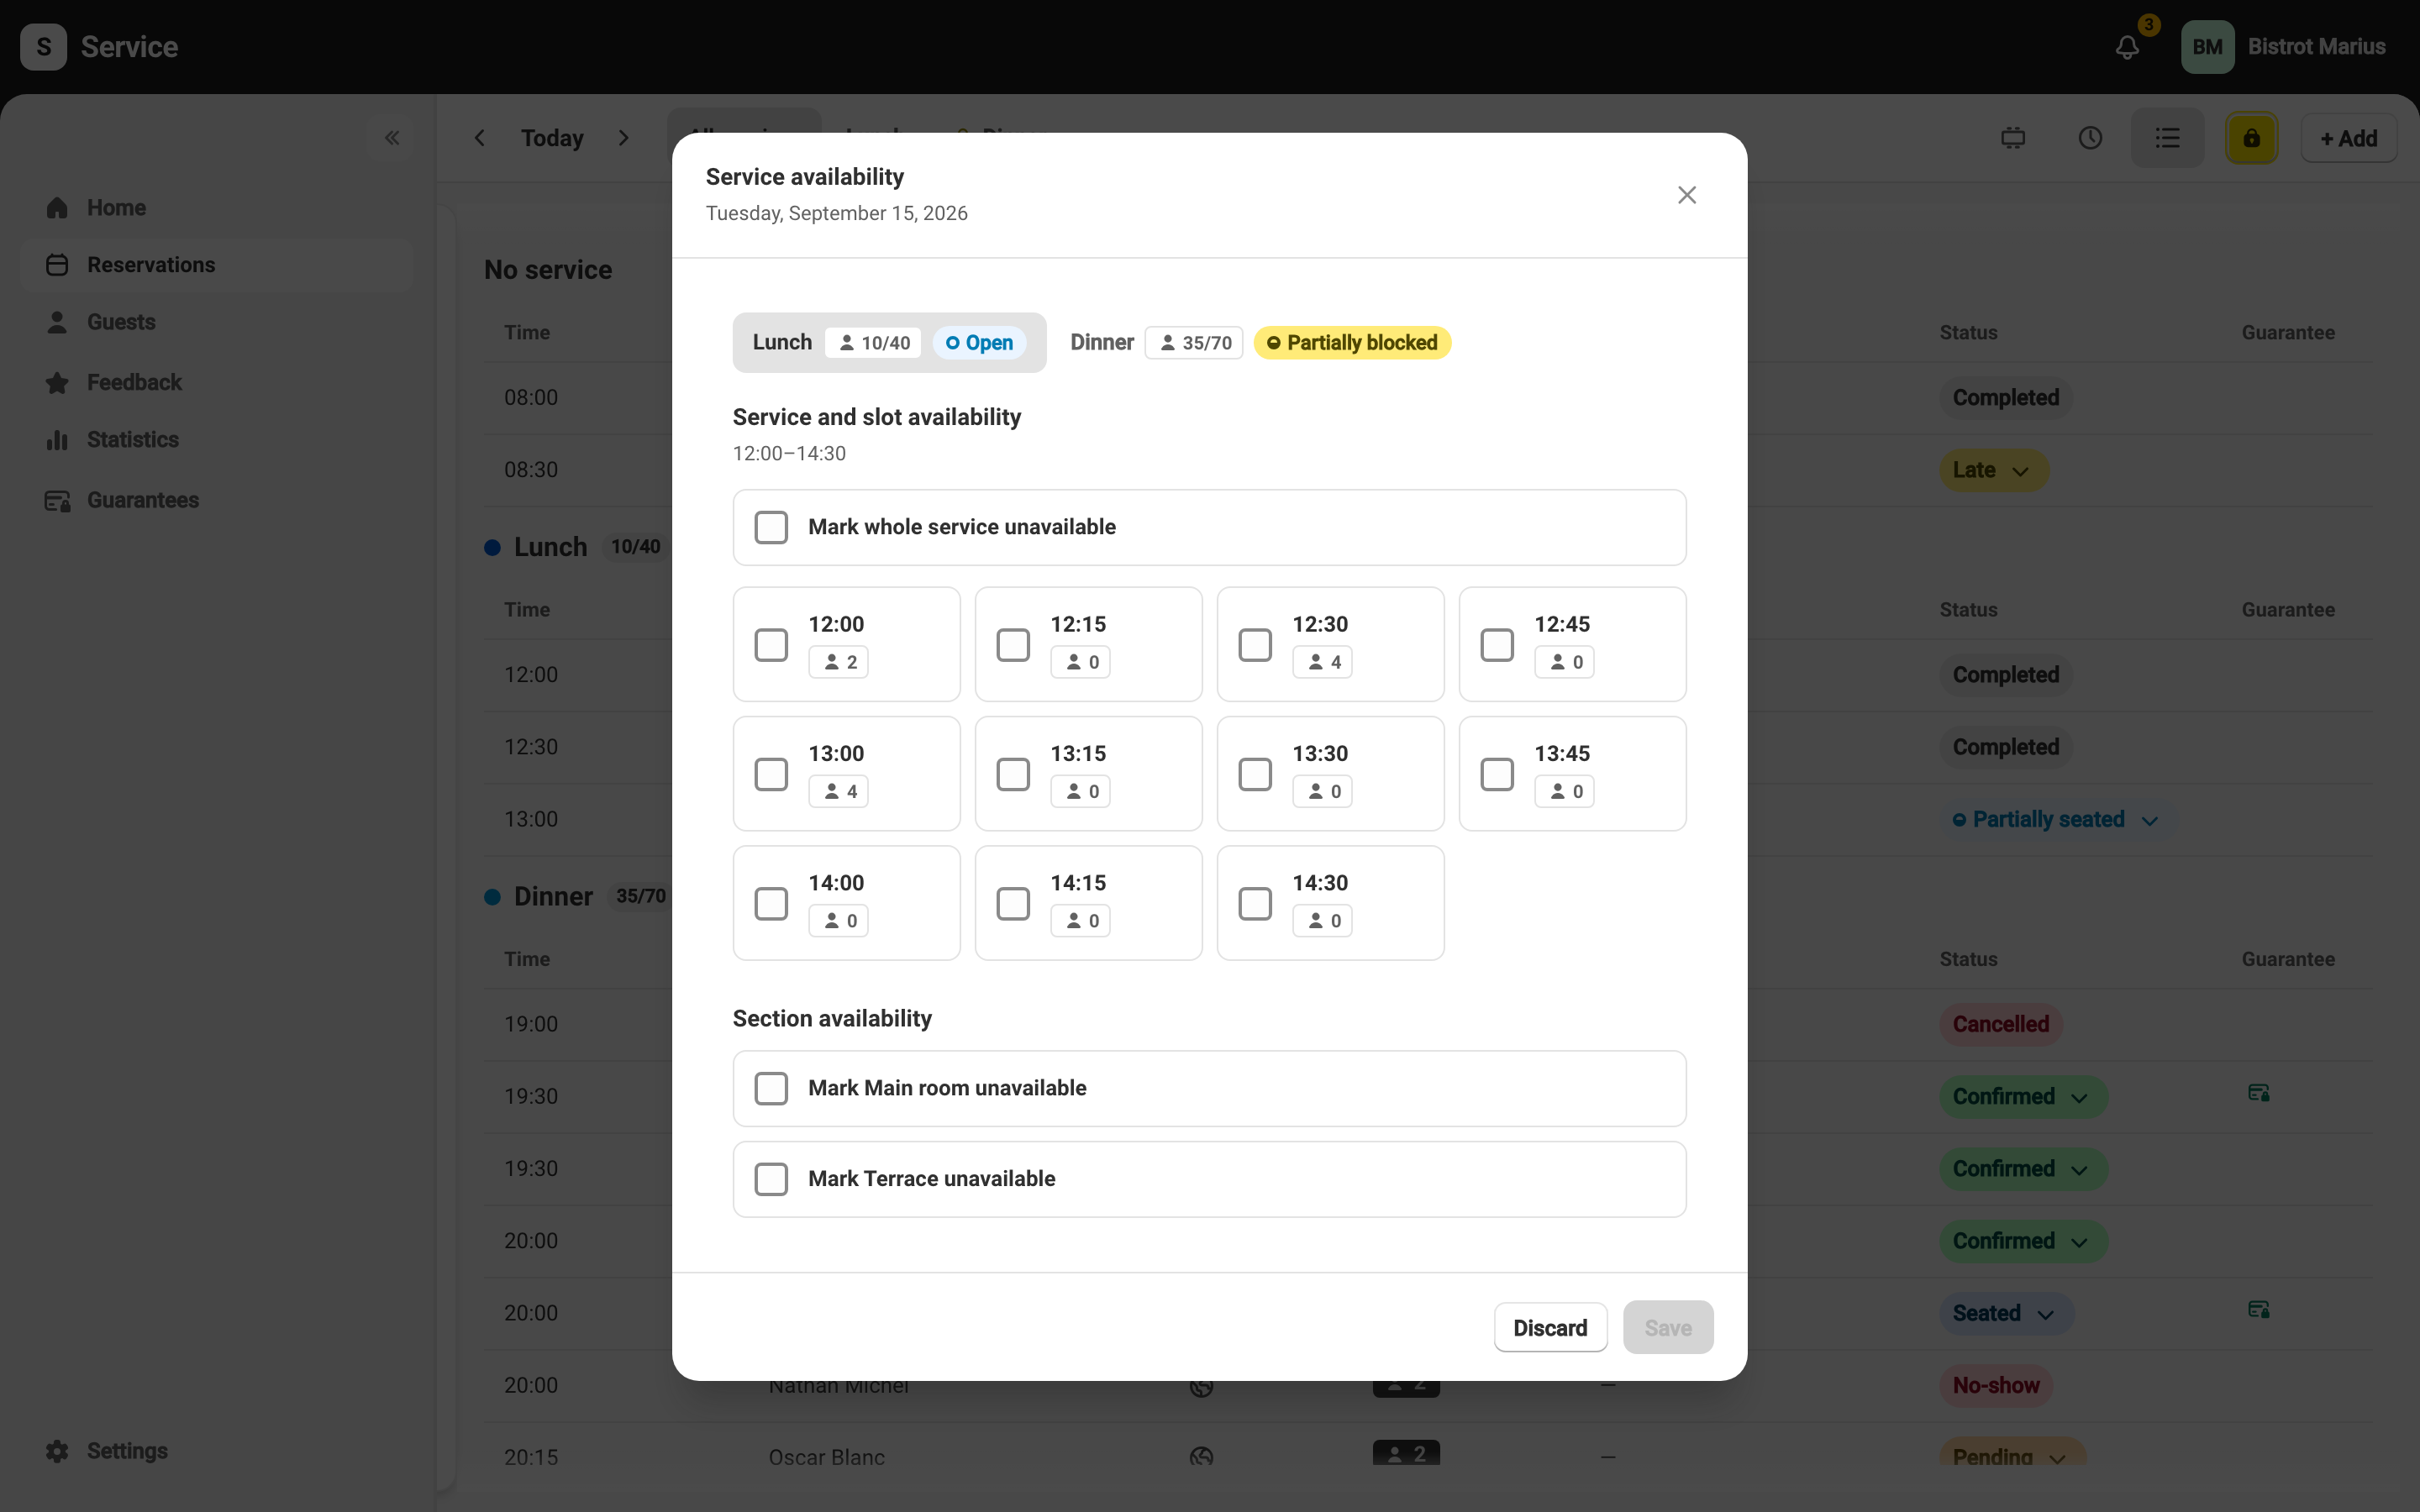The height and width of the screenshot is (1512, 2420).
Task: Open the table layout view icon
Action: (2013, 138)
